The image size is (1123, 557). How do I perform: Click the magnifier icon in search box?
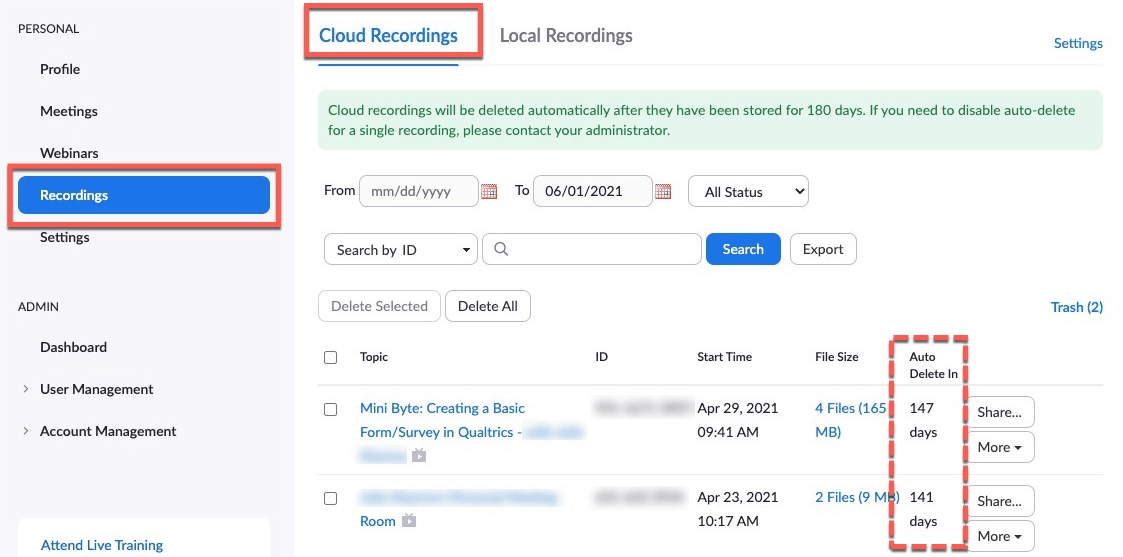click(501, 249)
